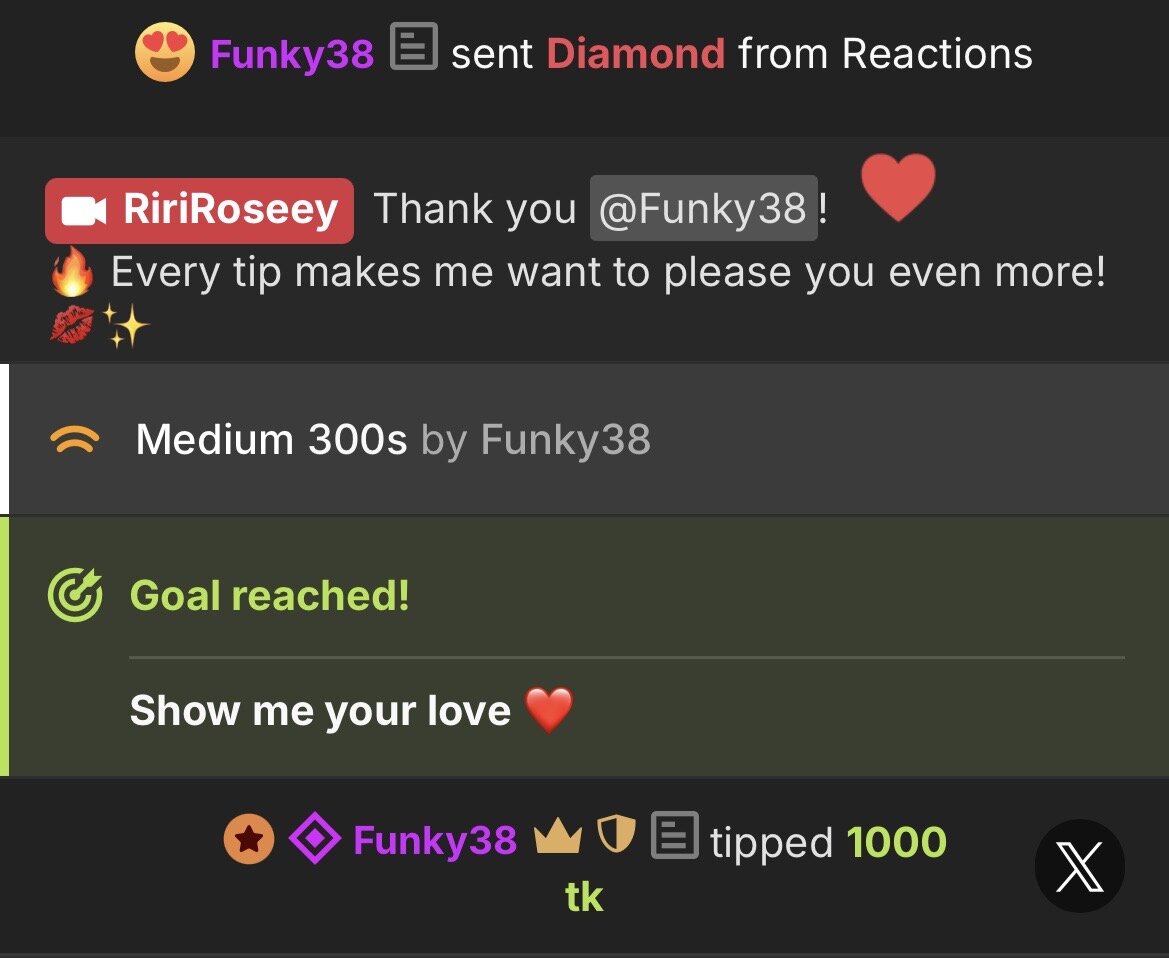
Task: Click the @Funky38 mention tag
Action: coord(704,208)
